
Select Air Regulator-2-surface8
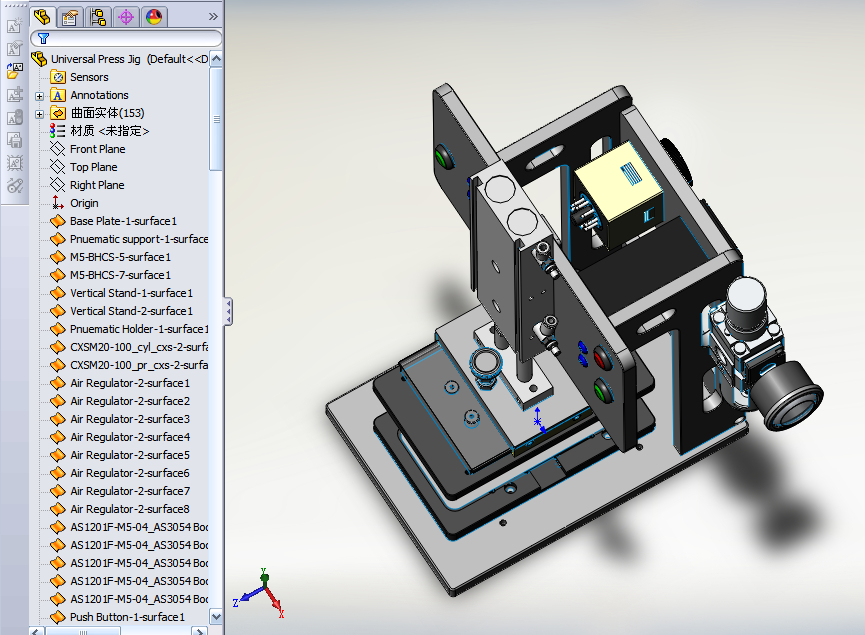130,509
